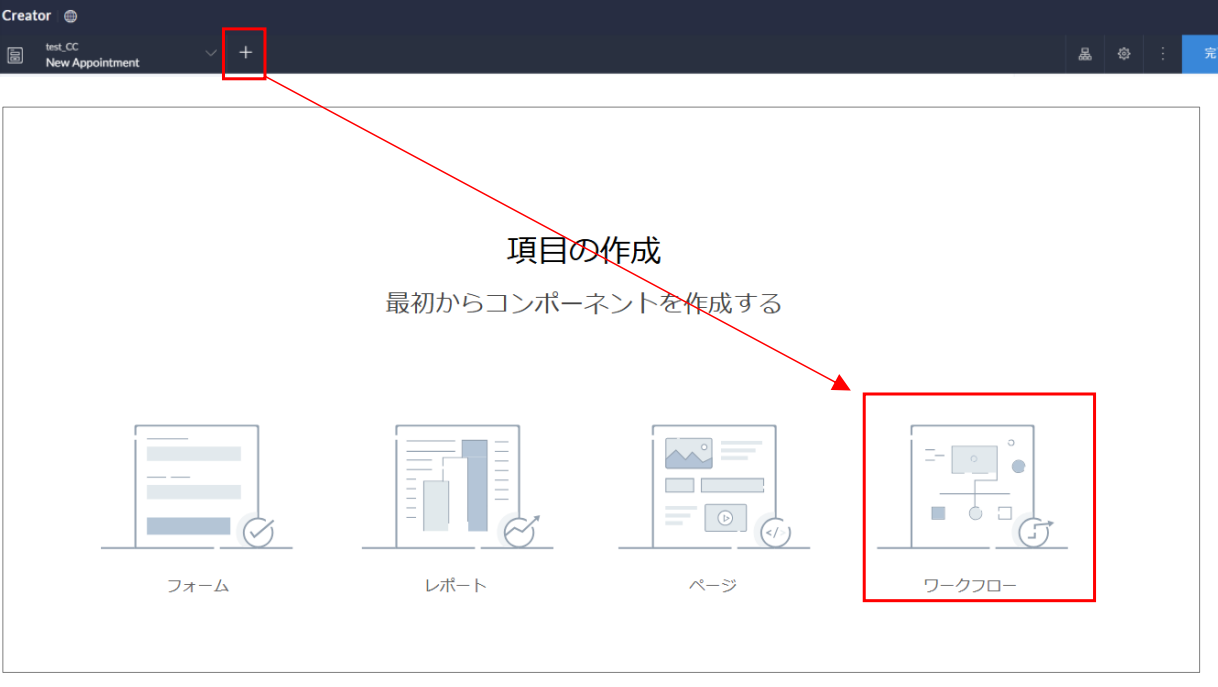Expand the New Appointment chevron dropdown
Screen dimensions: 1218x687
coord(210,52)
